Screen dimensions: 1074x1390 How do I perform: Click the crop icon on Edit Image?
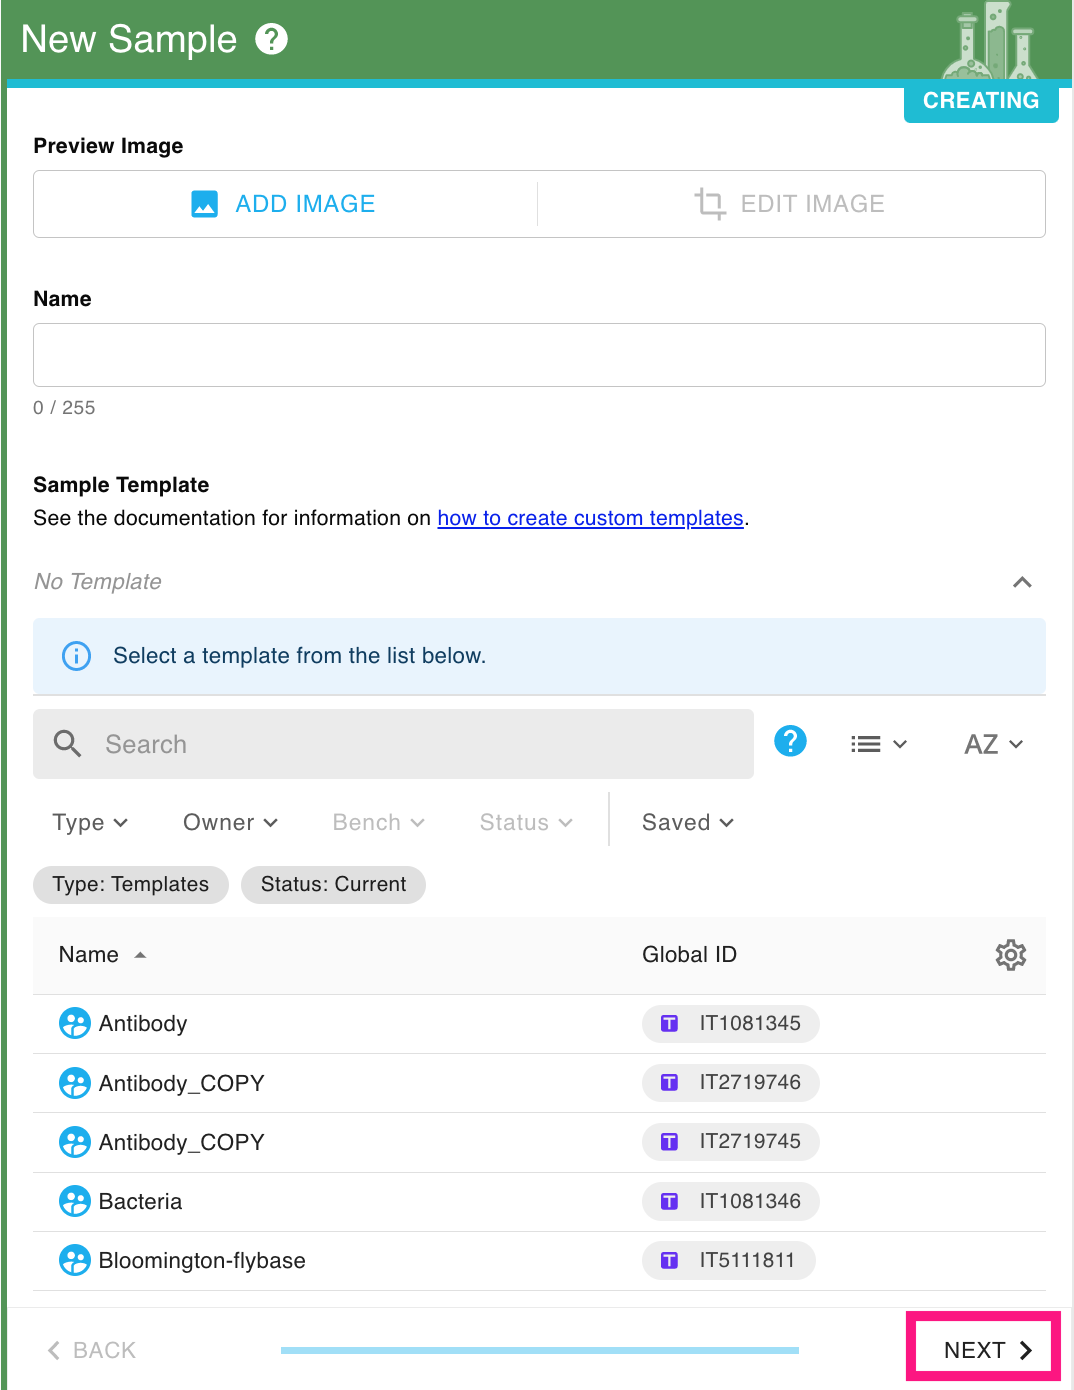(x=710, y=204)
